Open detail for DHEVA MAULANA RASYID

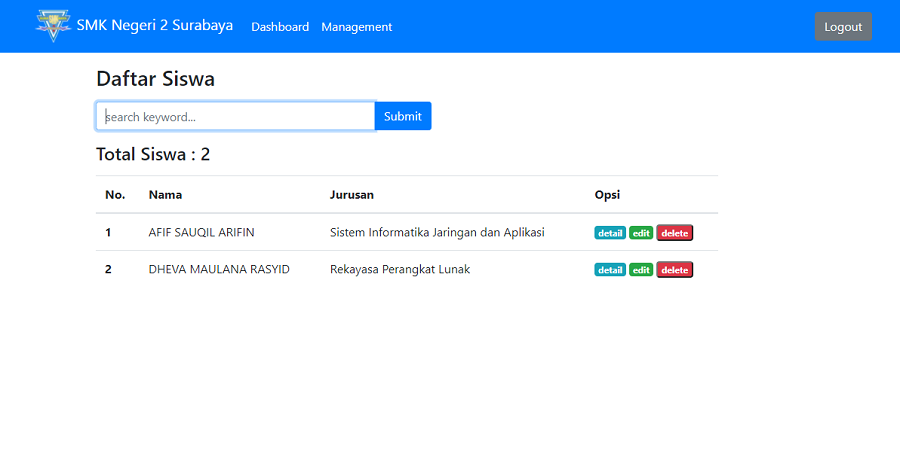(610, 270)
